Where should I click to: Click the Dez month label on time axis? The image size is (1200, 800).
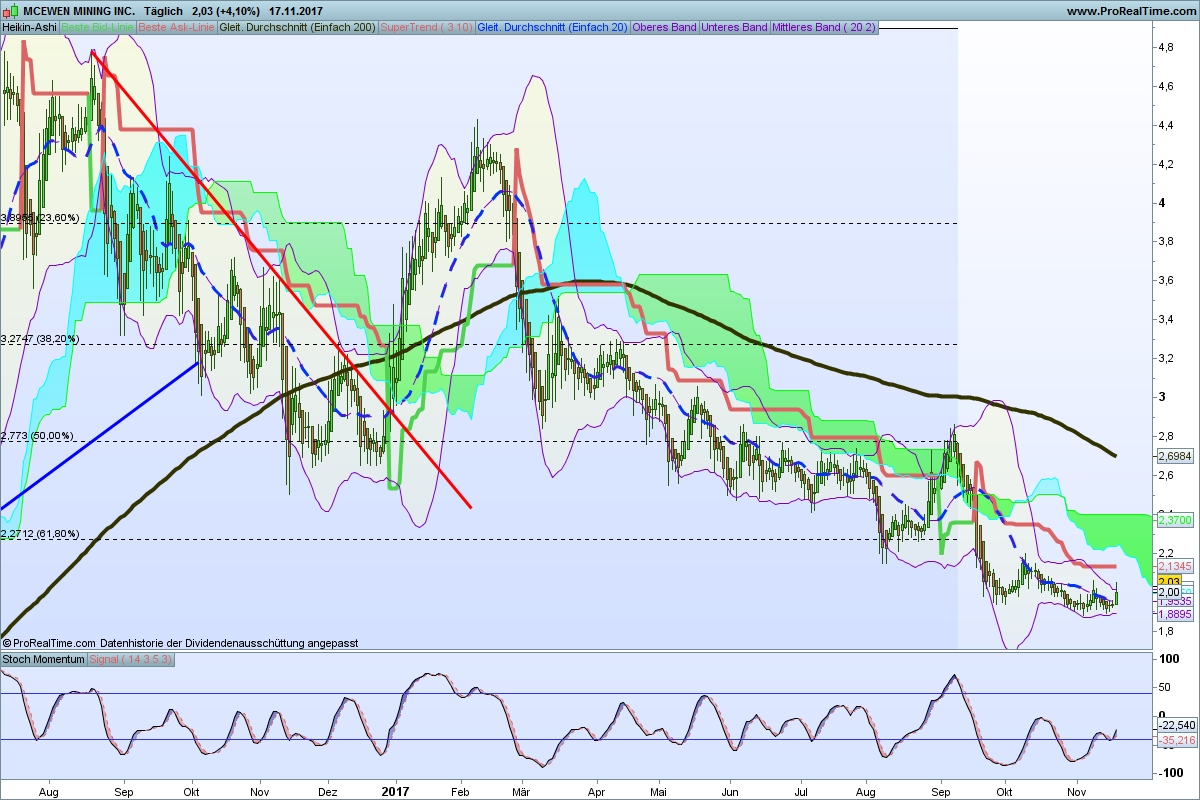(328, 790)
